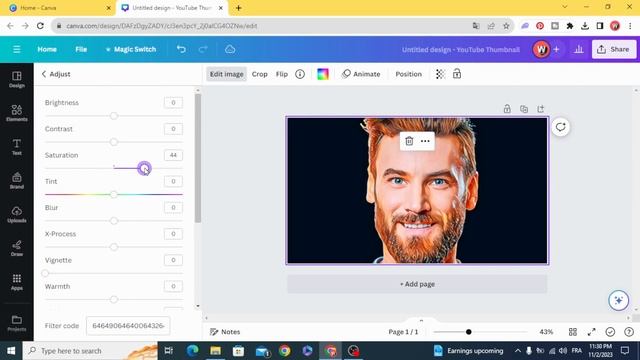Open File Explorer from the taskbar
This screenshot has height=360, width=640.
pyautogui.click(x=216, y=351)
